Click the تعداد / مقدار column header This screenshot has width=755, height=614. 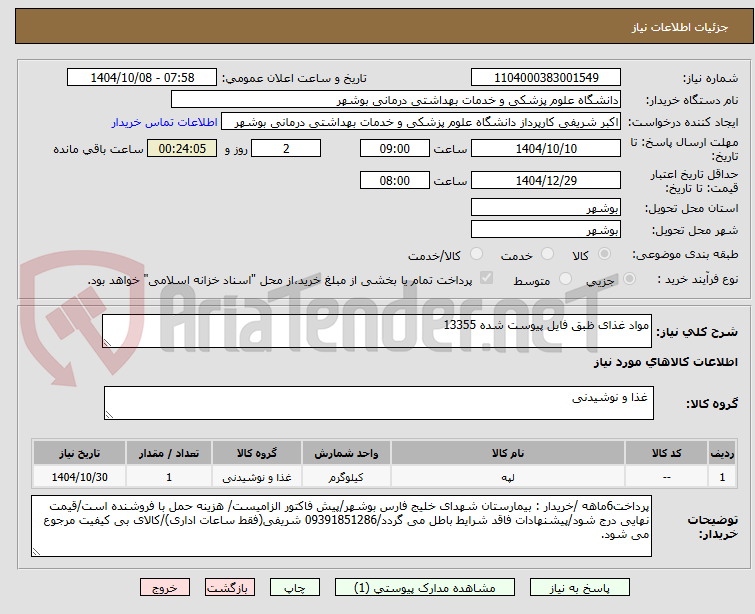pos(169,453)
